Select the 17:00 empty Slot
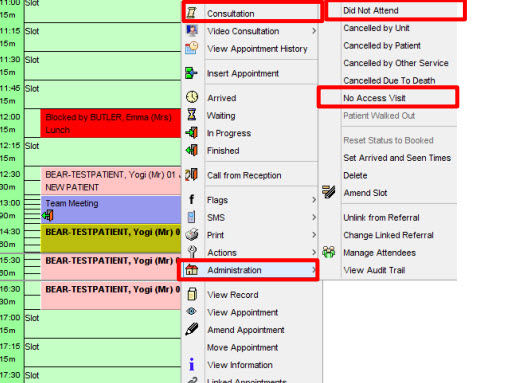The width and height of the screenshot is (505, 383). [x=103, y=324]
